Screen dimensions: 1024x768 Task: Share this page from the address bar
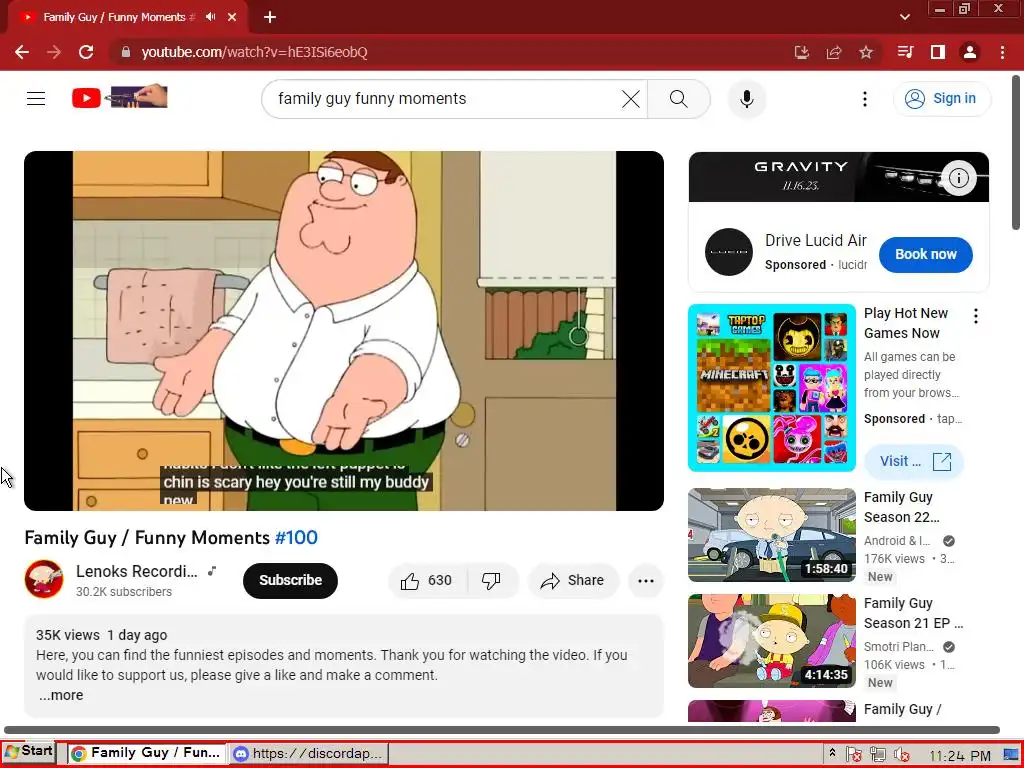tap(834, 52)
